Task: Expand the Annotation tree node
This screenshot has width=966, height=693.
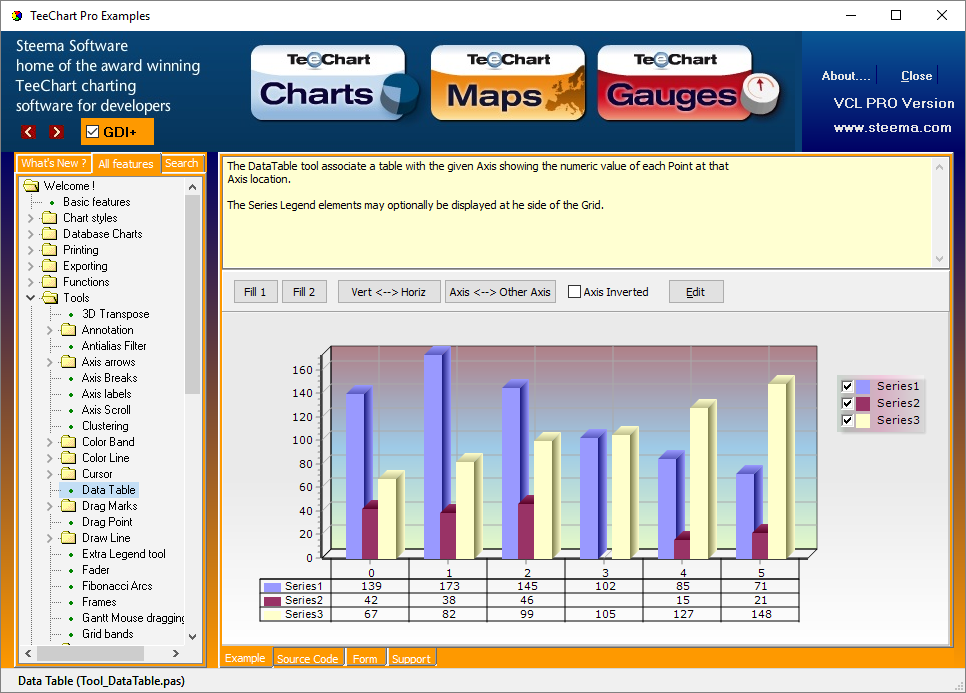Action: [50, 330]
